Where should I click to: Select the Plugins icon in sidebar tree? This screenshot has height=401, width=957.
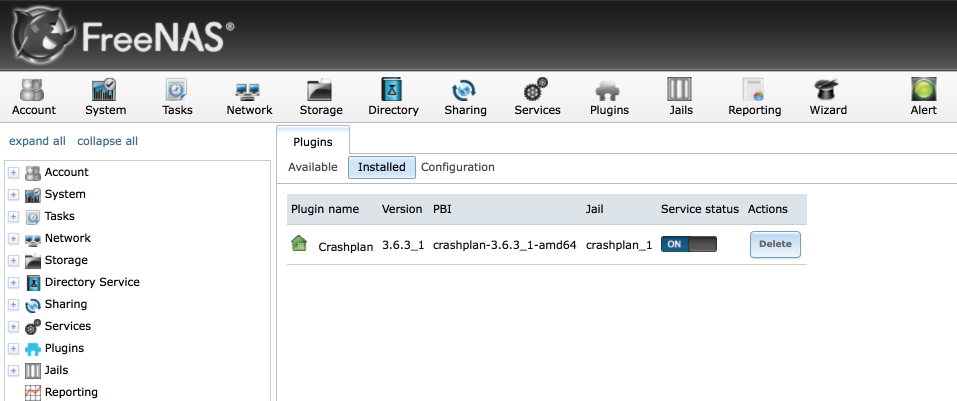pyautogui.click(x=33, y=349)
